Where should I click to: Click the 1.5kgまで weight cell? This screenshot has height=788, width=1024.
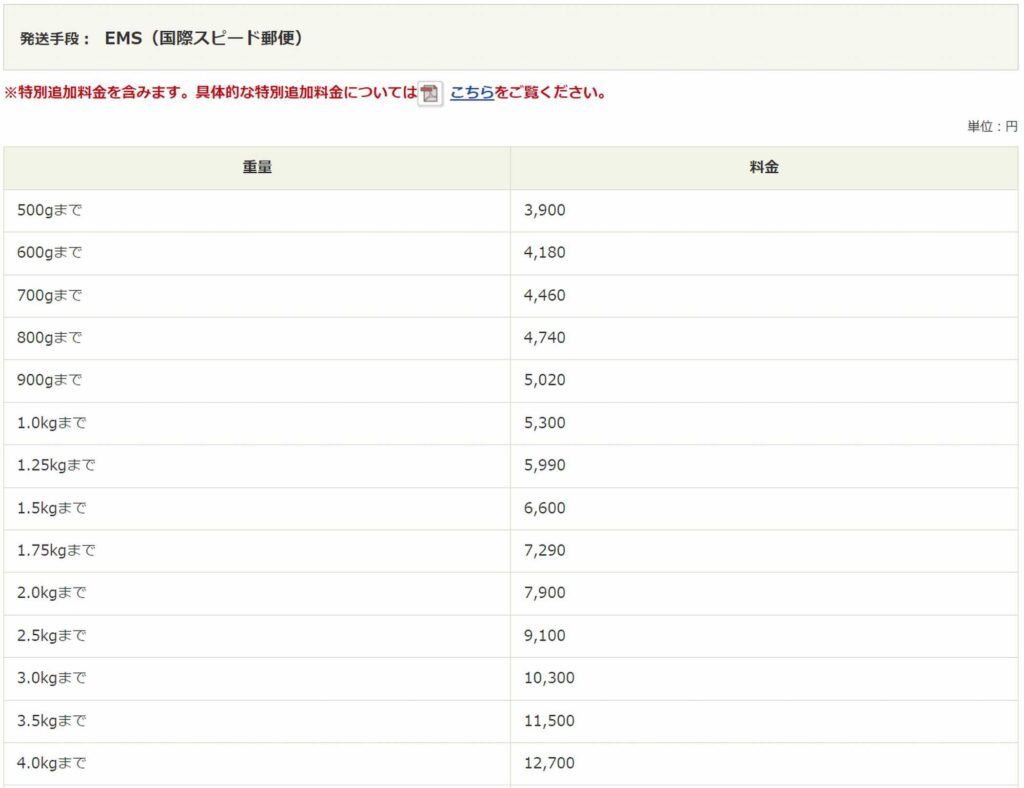52,508
